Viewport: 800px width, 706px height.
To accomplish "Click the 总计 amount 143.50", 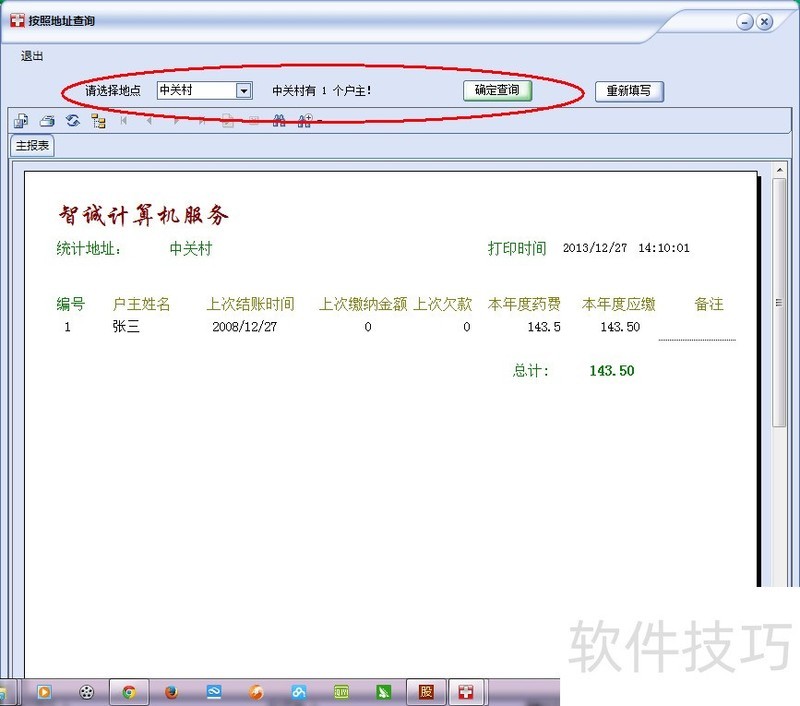I will [611, 371].
